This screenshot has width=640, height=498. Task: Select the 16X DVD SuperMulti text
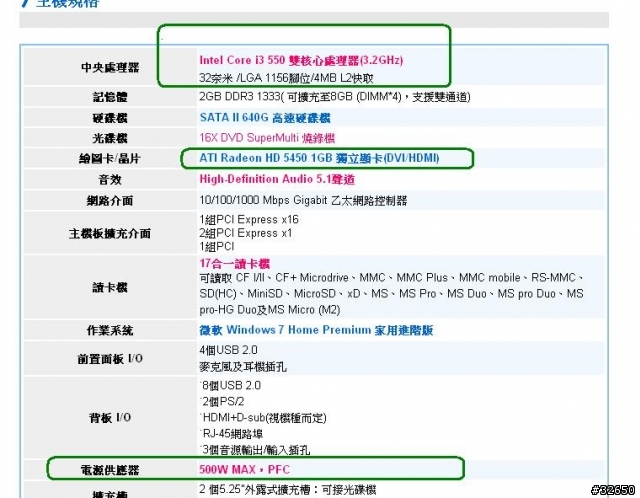(267, 138)
